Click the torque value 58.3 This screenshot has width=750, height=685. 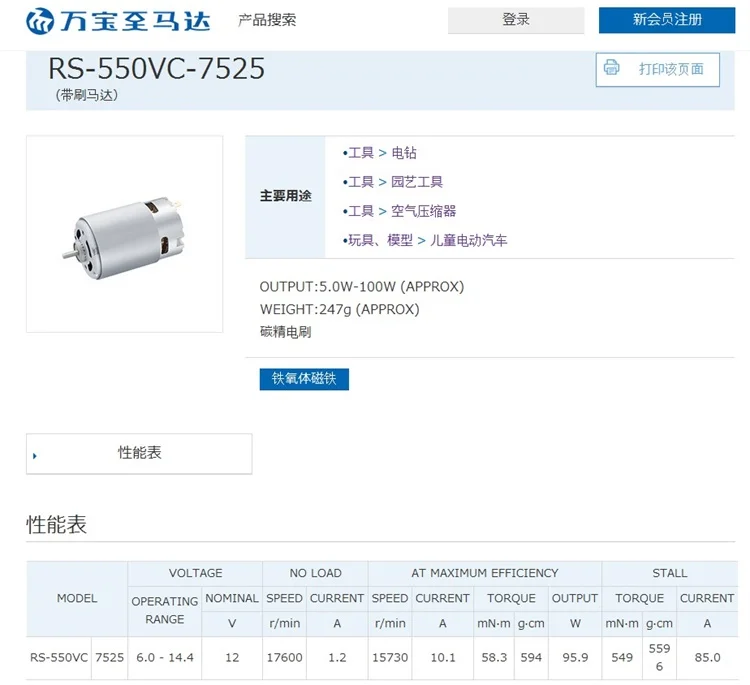point(494,658)
